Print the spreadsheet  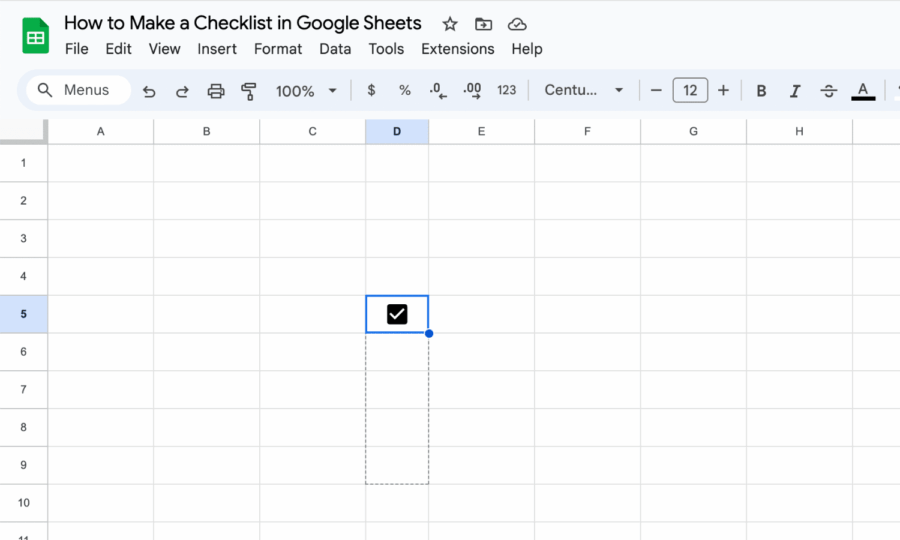[216, 91]
